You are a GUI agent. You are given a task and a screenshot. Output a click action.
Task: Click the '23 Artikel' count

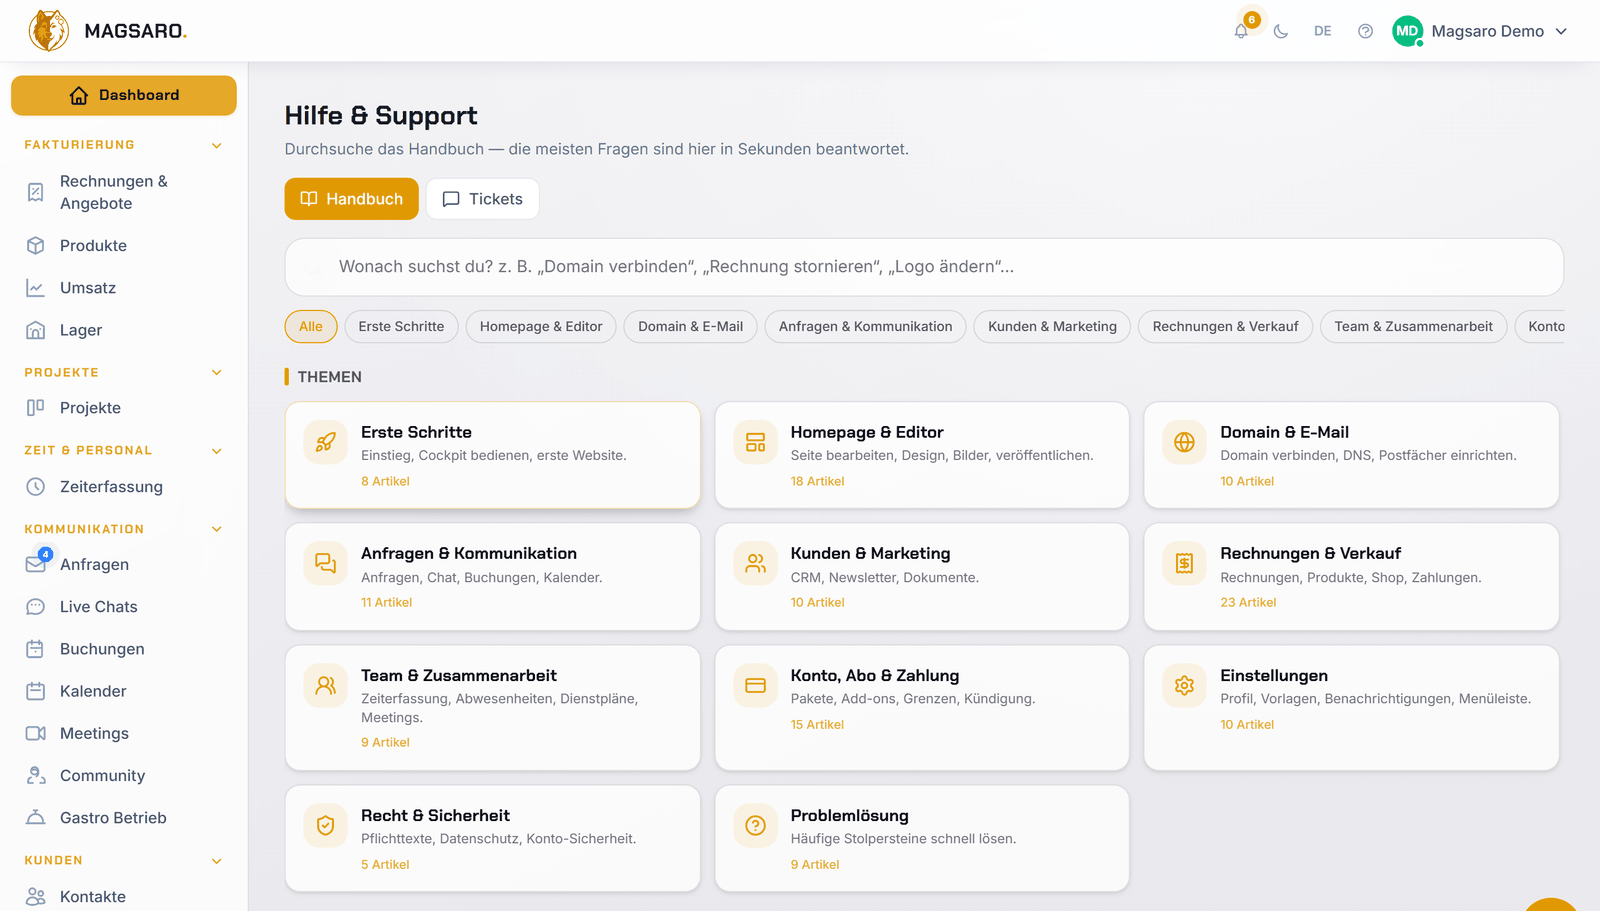(x=1248, y=603)
